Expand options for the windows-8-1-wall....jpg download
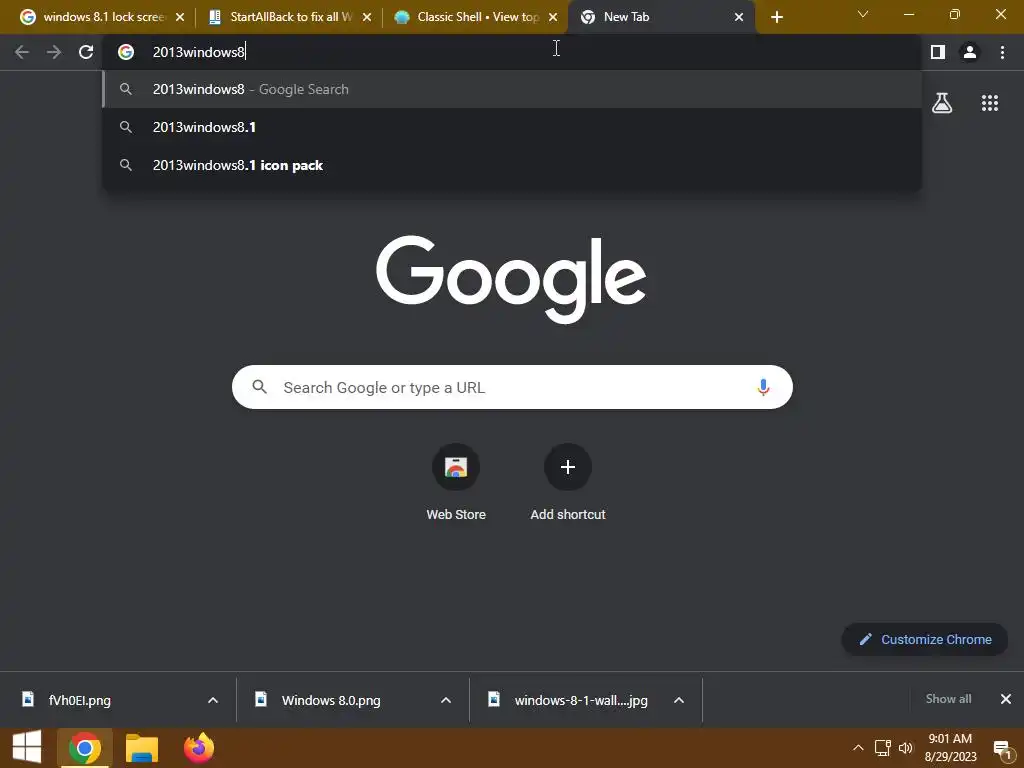Viewport: 1024px width, 768px height. click(x=679, y=700)
